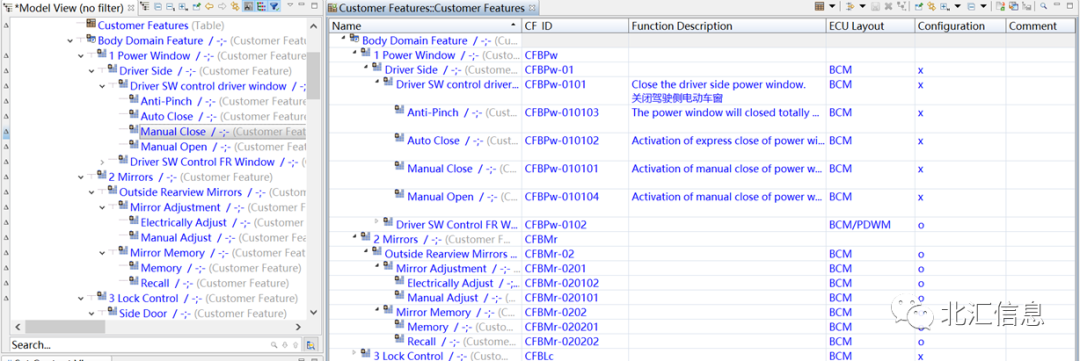
Task: Collapse 1 Power Window in Model View
Action: coord(81,56)
